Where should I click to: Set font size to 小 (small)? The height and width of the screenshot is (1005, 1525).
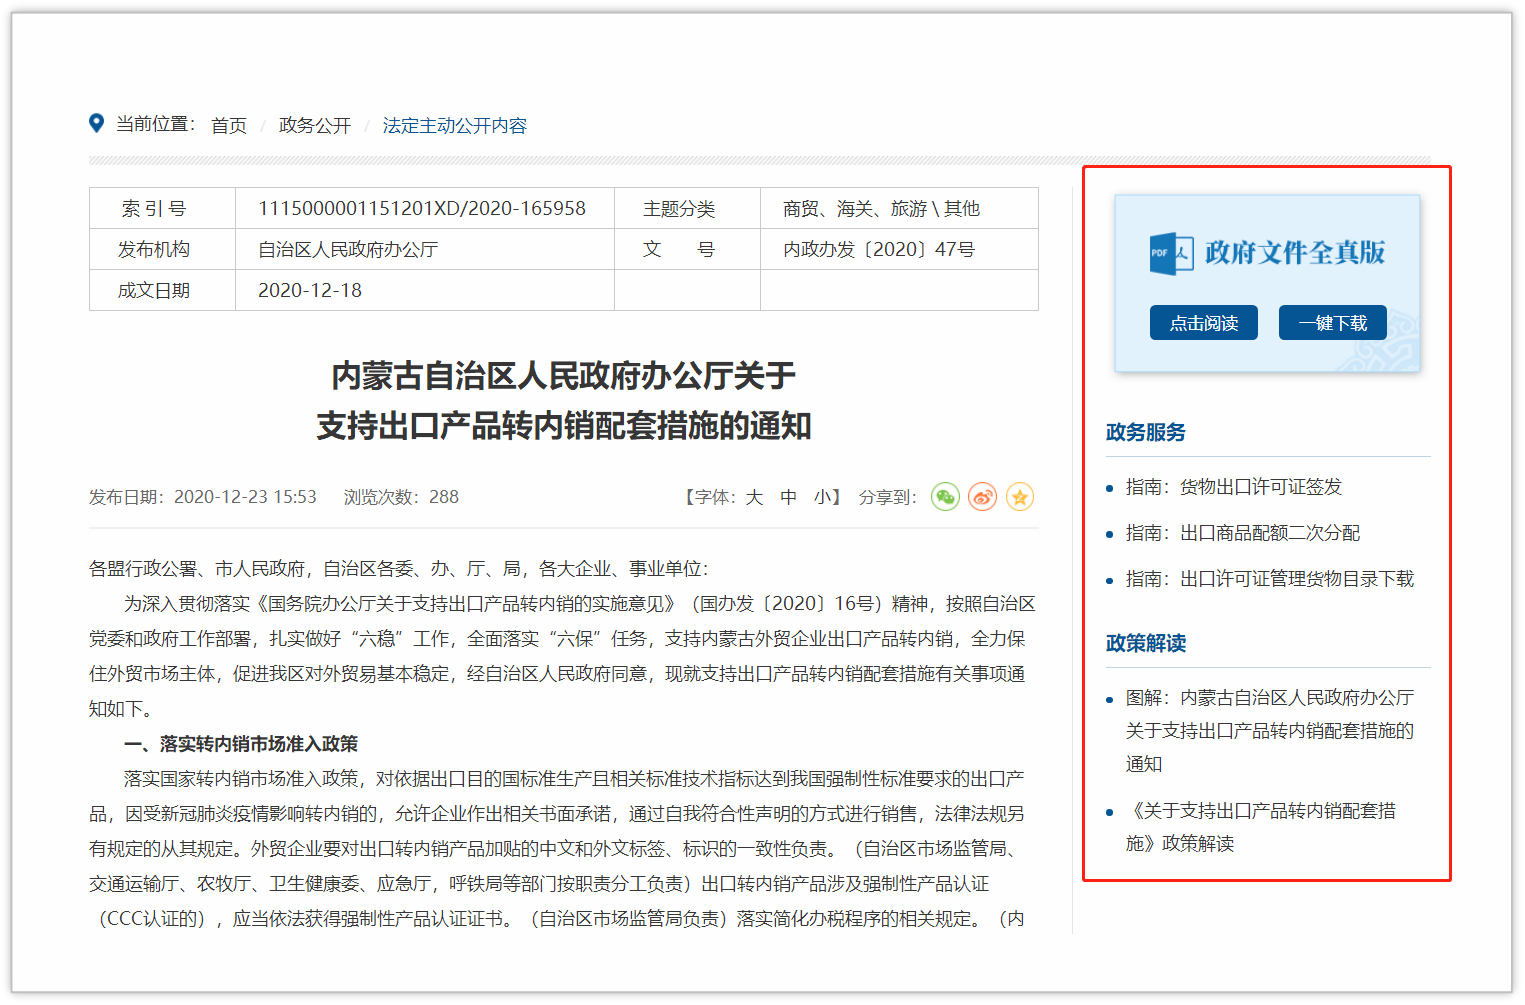click(822, 497)
